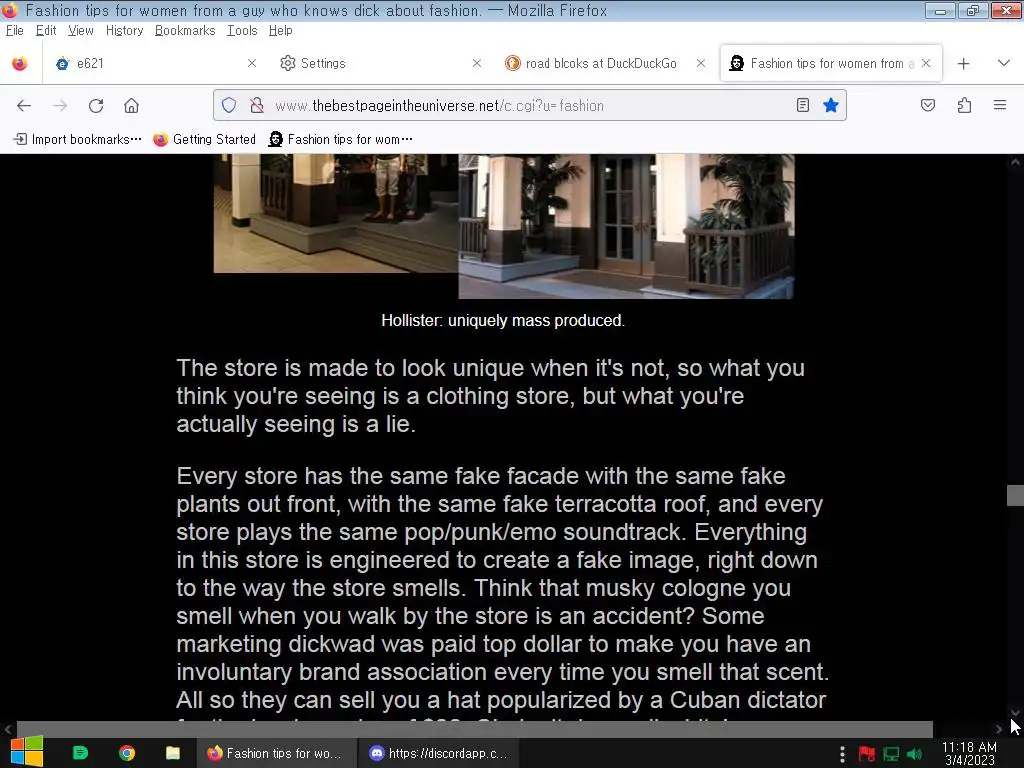Click the blue bookmark star
This screenshot has height=768, width=1024.
point(831,105)
